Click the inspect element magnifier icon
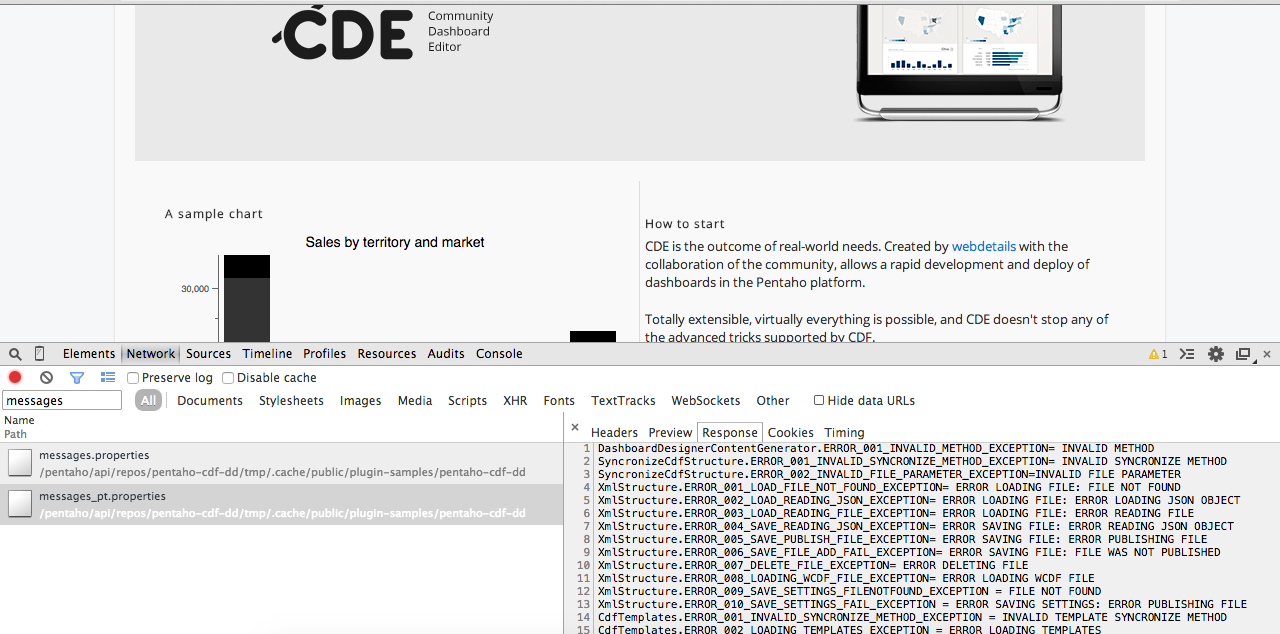The width and height of the screenshot is (1280, 634). click(15, 354)
